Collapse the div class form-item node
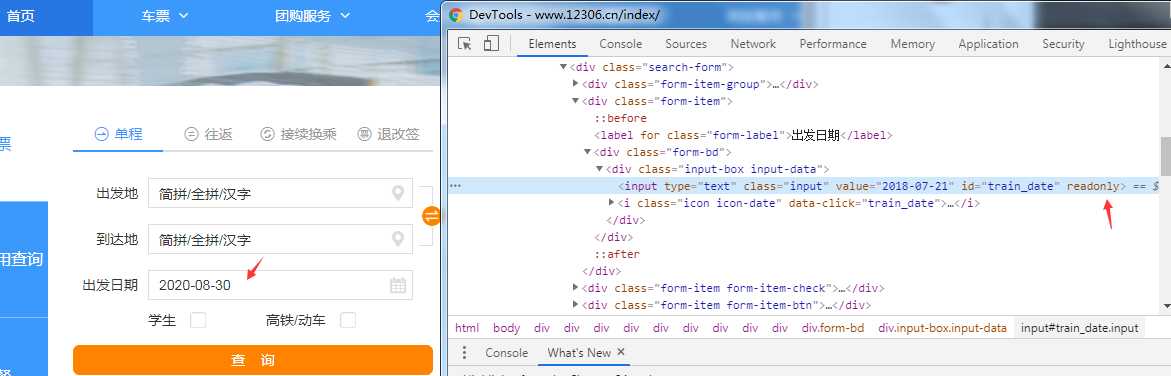The height and width of the screenshot is (376, 1171). pyautogui.click(x=575, y=101)
